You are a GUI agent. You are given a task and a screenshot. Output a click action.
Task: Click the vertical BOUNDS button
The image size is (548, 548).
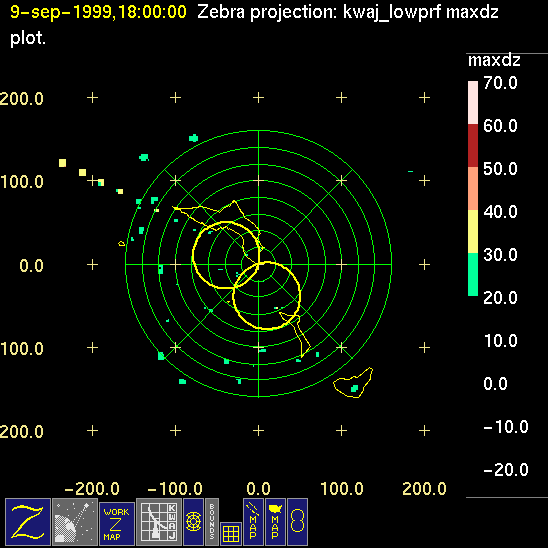tap(212, 522)
